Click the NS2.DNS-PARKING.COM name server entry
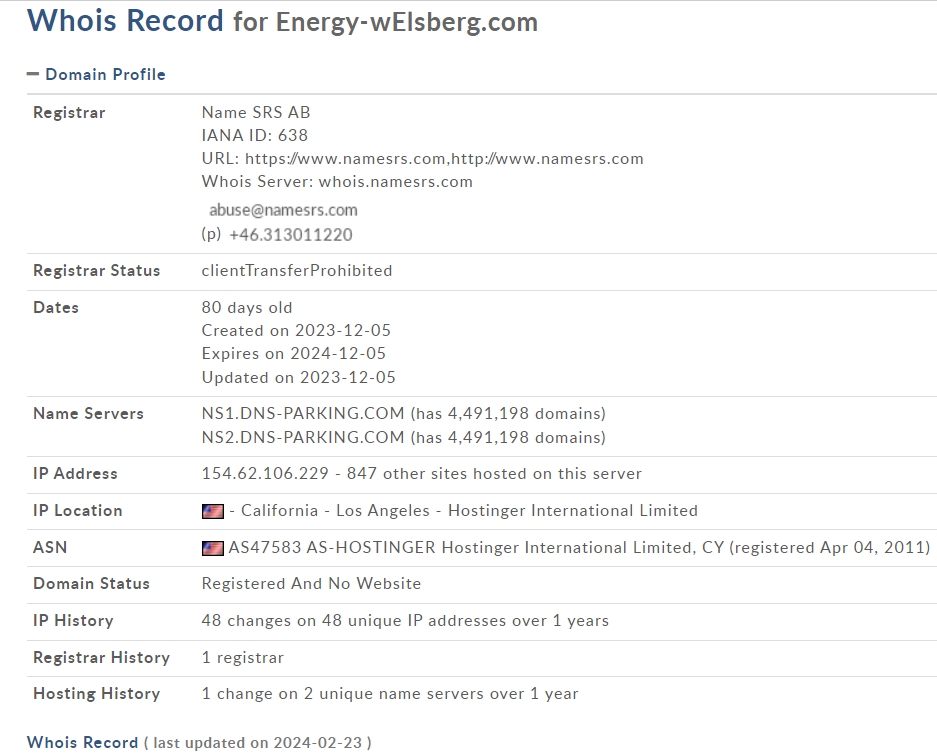 pyautogui.click(x=404, y=438)
